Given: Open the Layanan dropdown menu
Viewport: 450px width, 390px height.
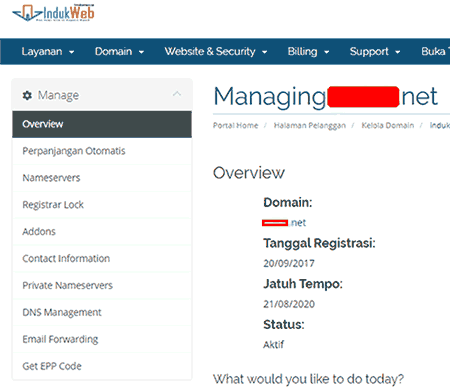Looking at the screenshot, I should (48, 52).
